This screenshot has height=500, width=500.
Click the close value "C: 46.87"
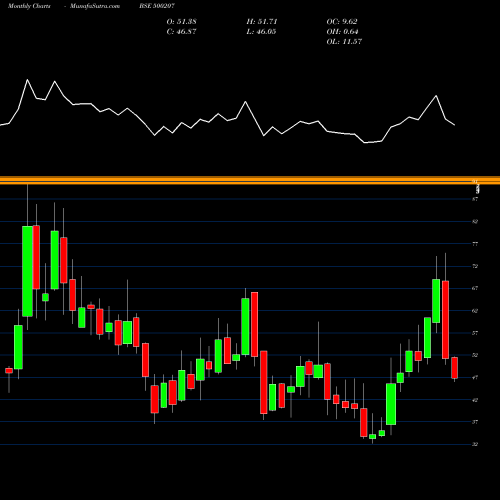pyautogui.click(x=181, y=32)
